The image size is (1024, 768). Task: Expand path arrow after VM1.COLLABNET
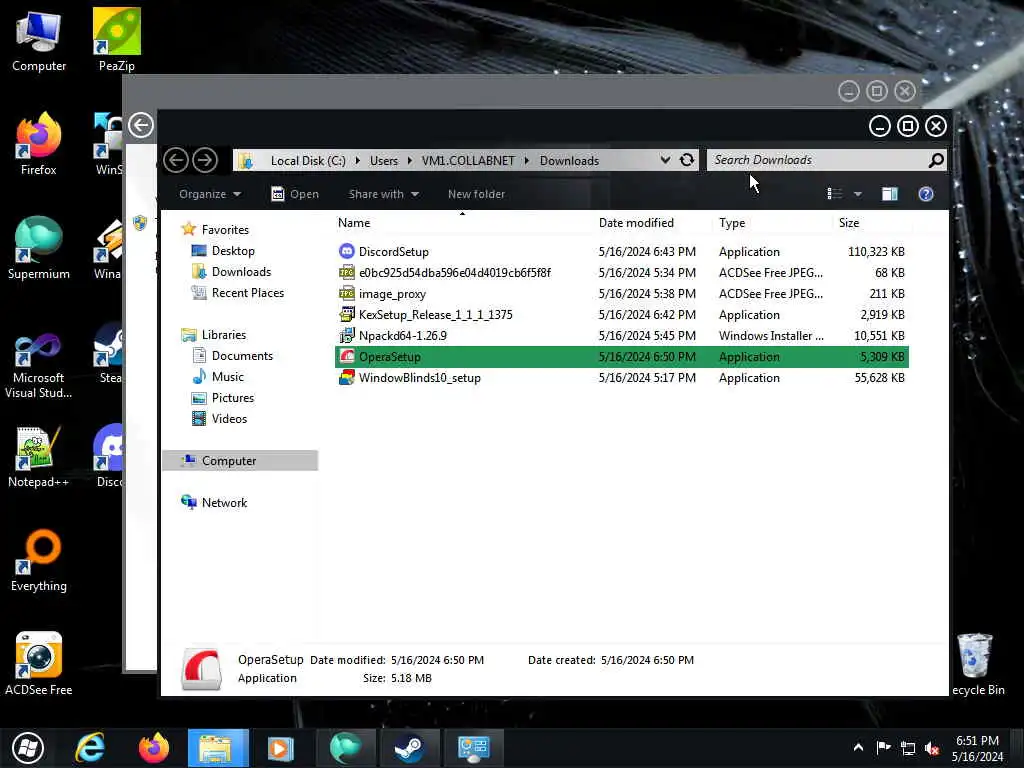(x=526, y=161)
